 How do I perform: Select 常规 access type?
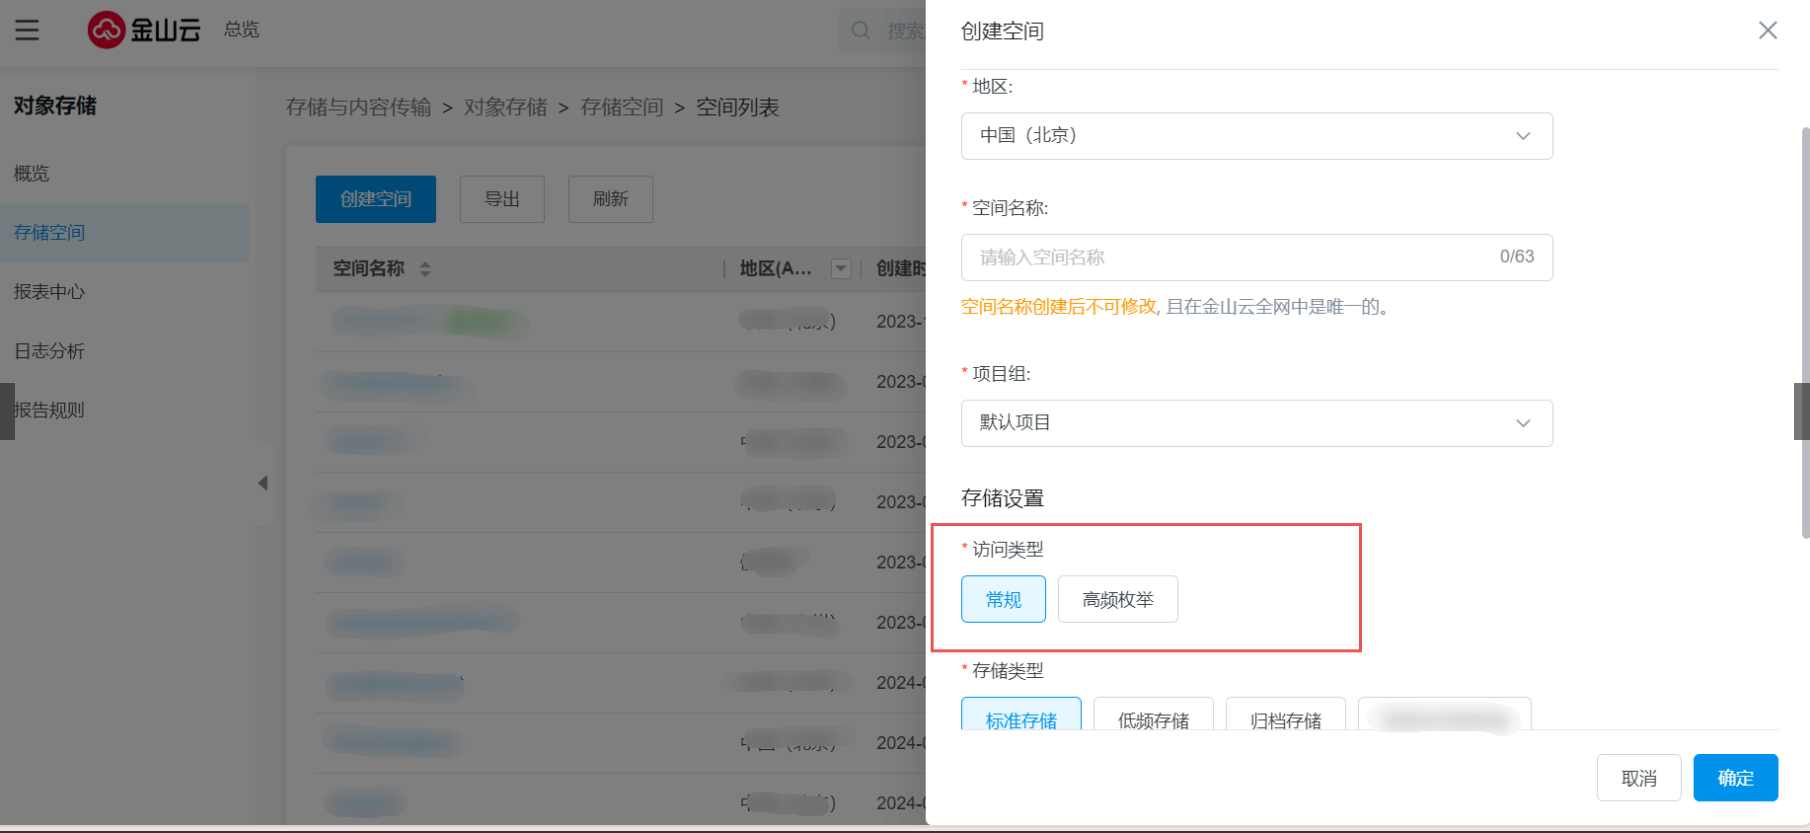(x=1003, y=599)
